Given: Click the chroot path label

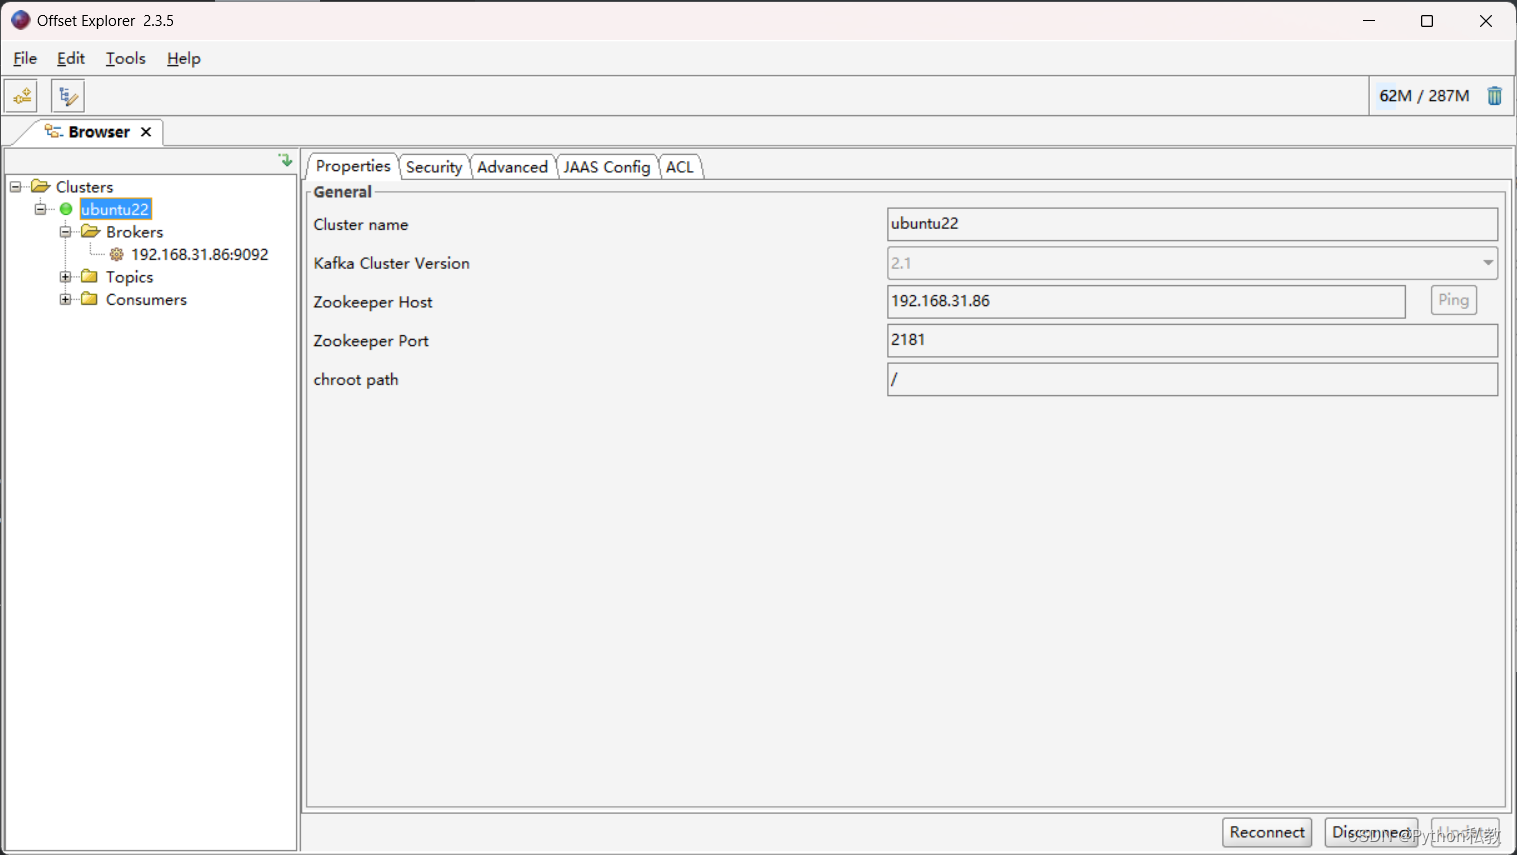Looking at the screenshot, I should click(x=356, y=380).
